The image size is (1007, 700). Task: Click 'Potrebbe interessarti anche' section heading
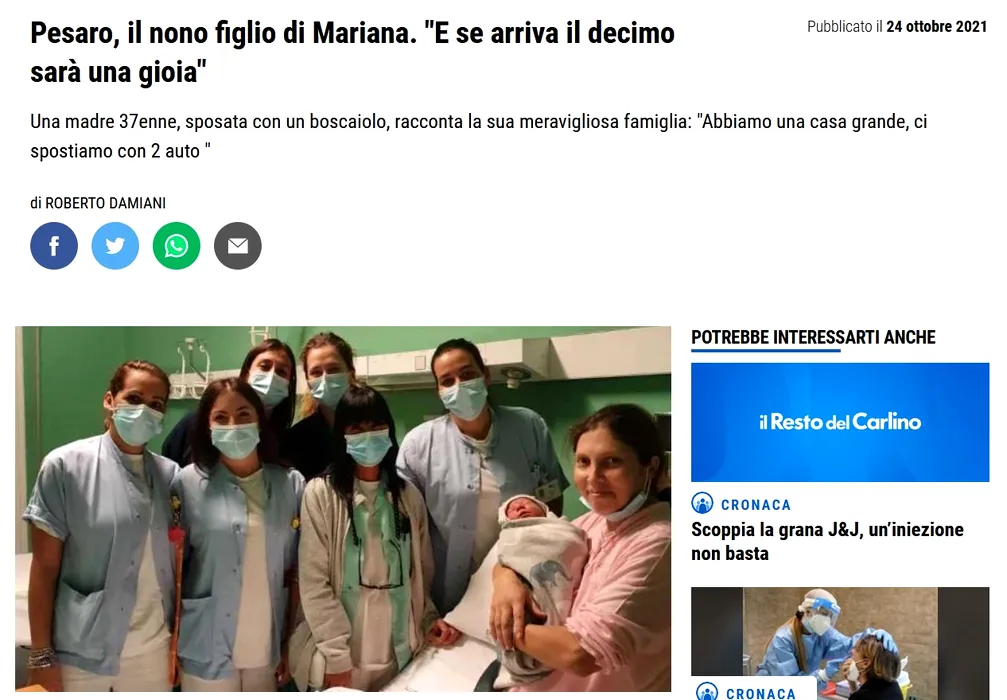(813, 337)
